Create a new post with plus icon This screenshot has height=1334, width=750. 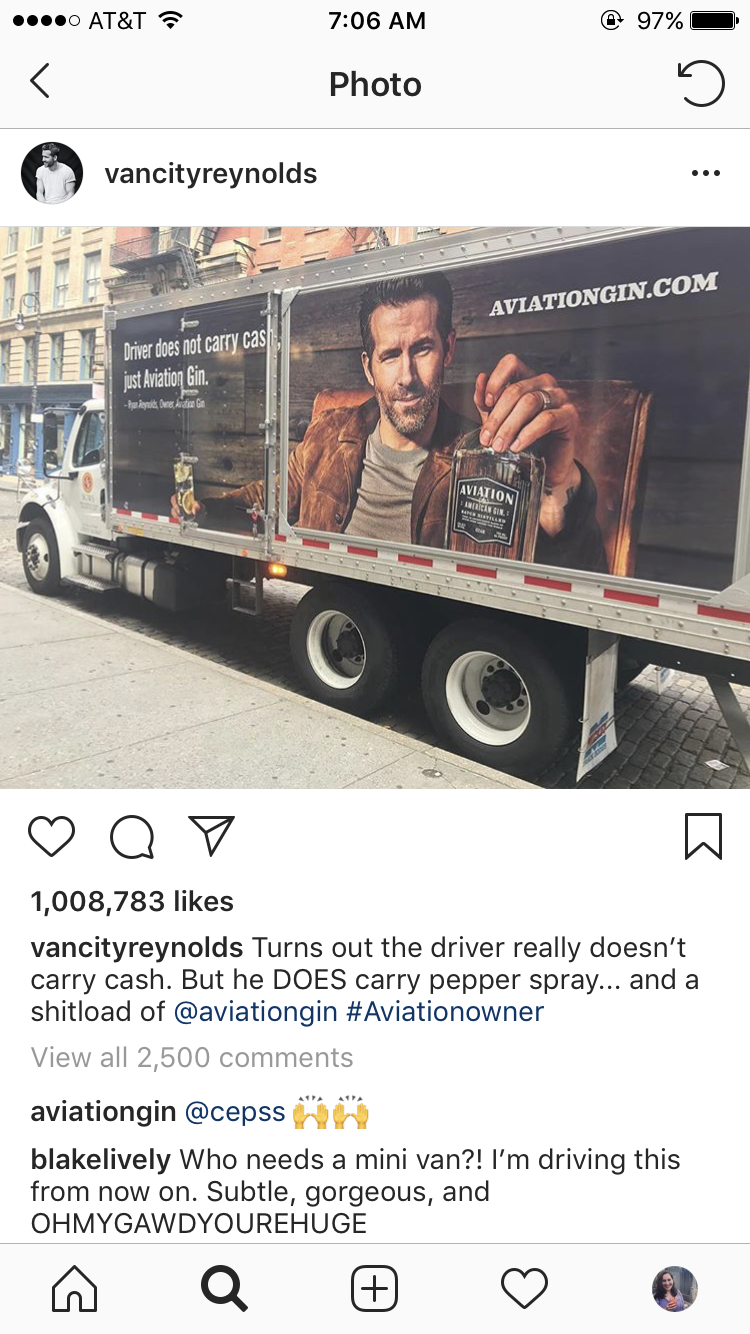(375, 1289)
